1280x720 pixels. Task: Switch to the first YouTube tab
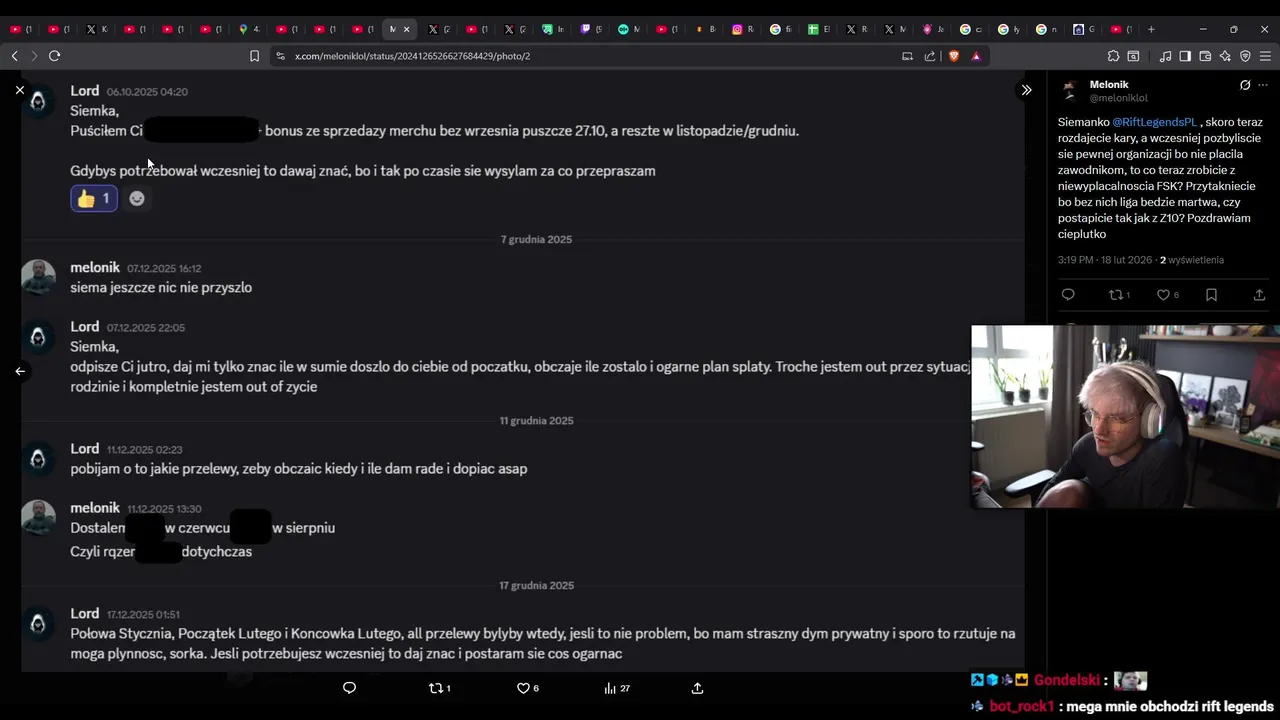click(x=21, y=29)
